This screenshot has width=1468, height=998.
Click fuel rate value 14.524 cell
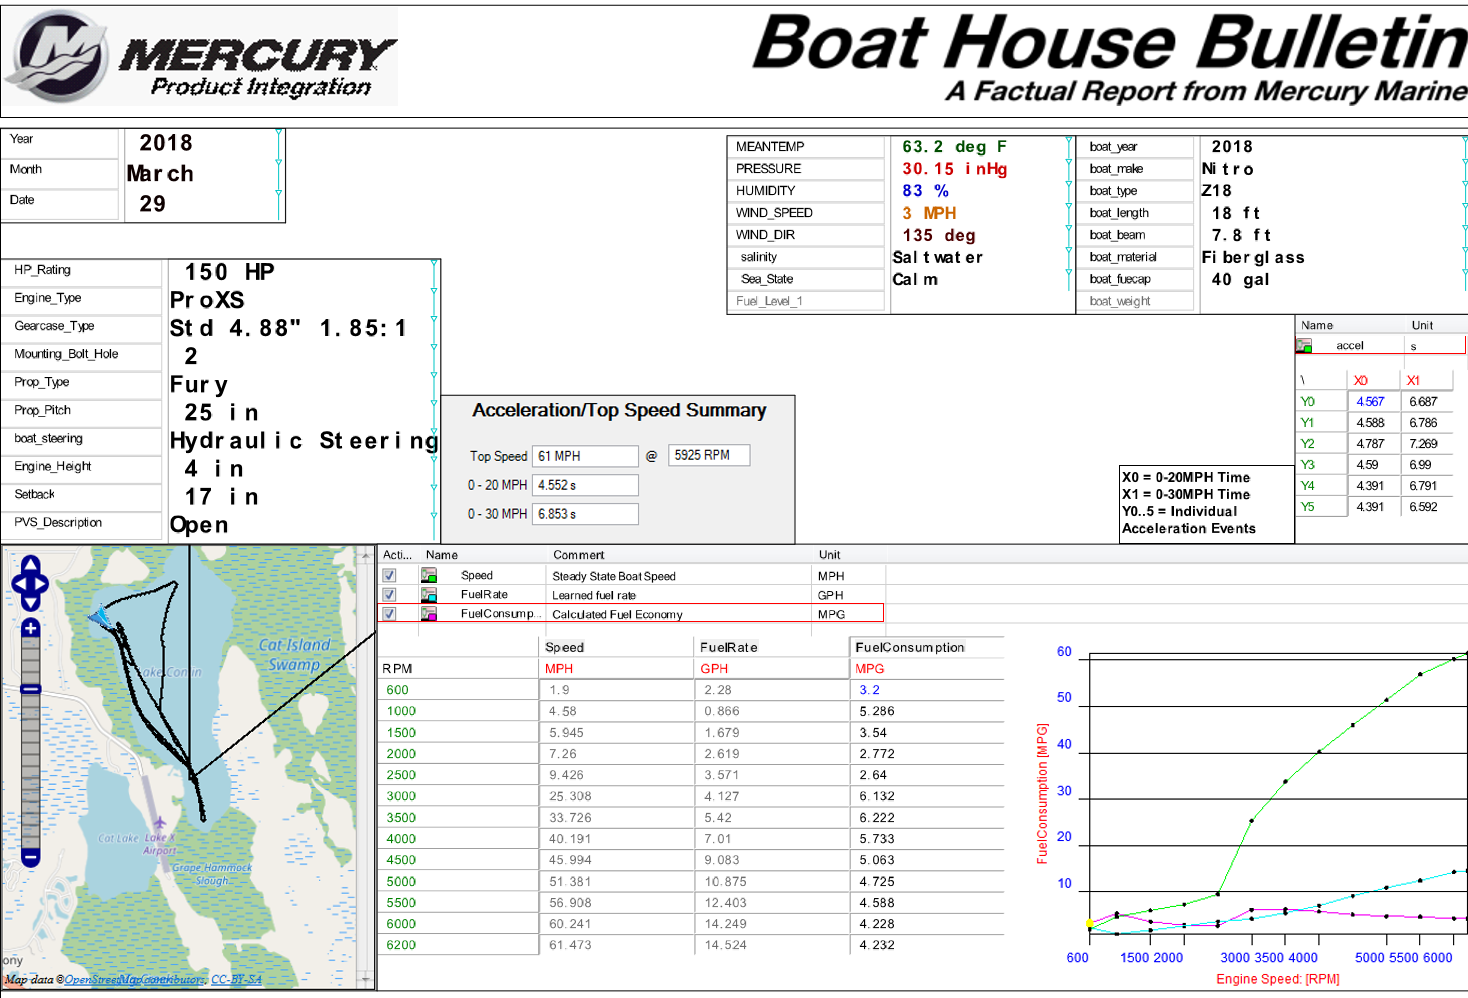[726, 945]
